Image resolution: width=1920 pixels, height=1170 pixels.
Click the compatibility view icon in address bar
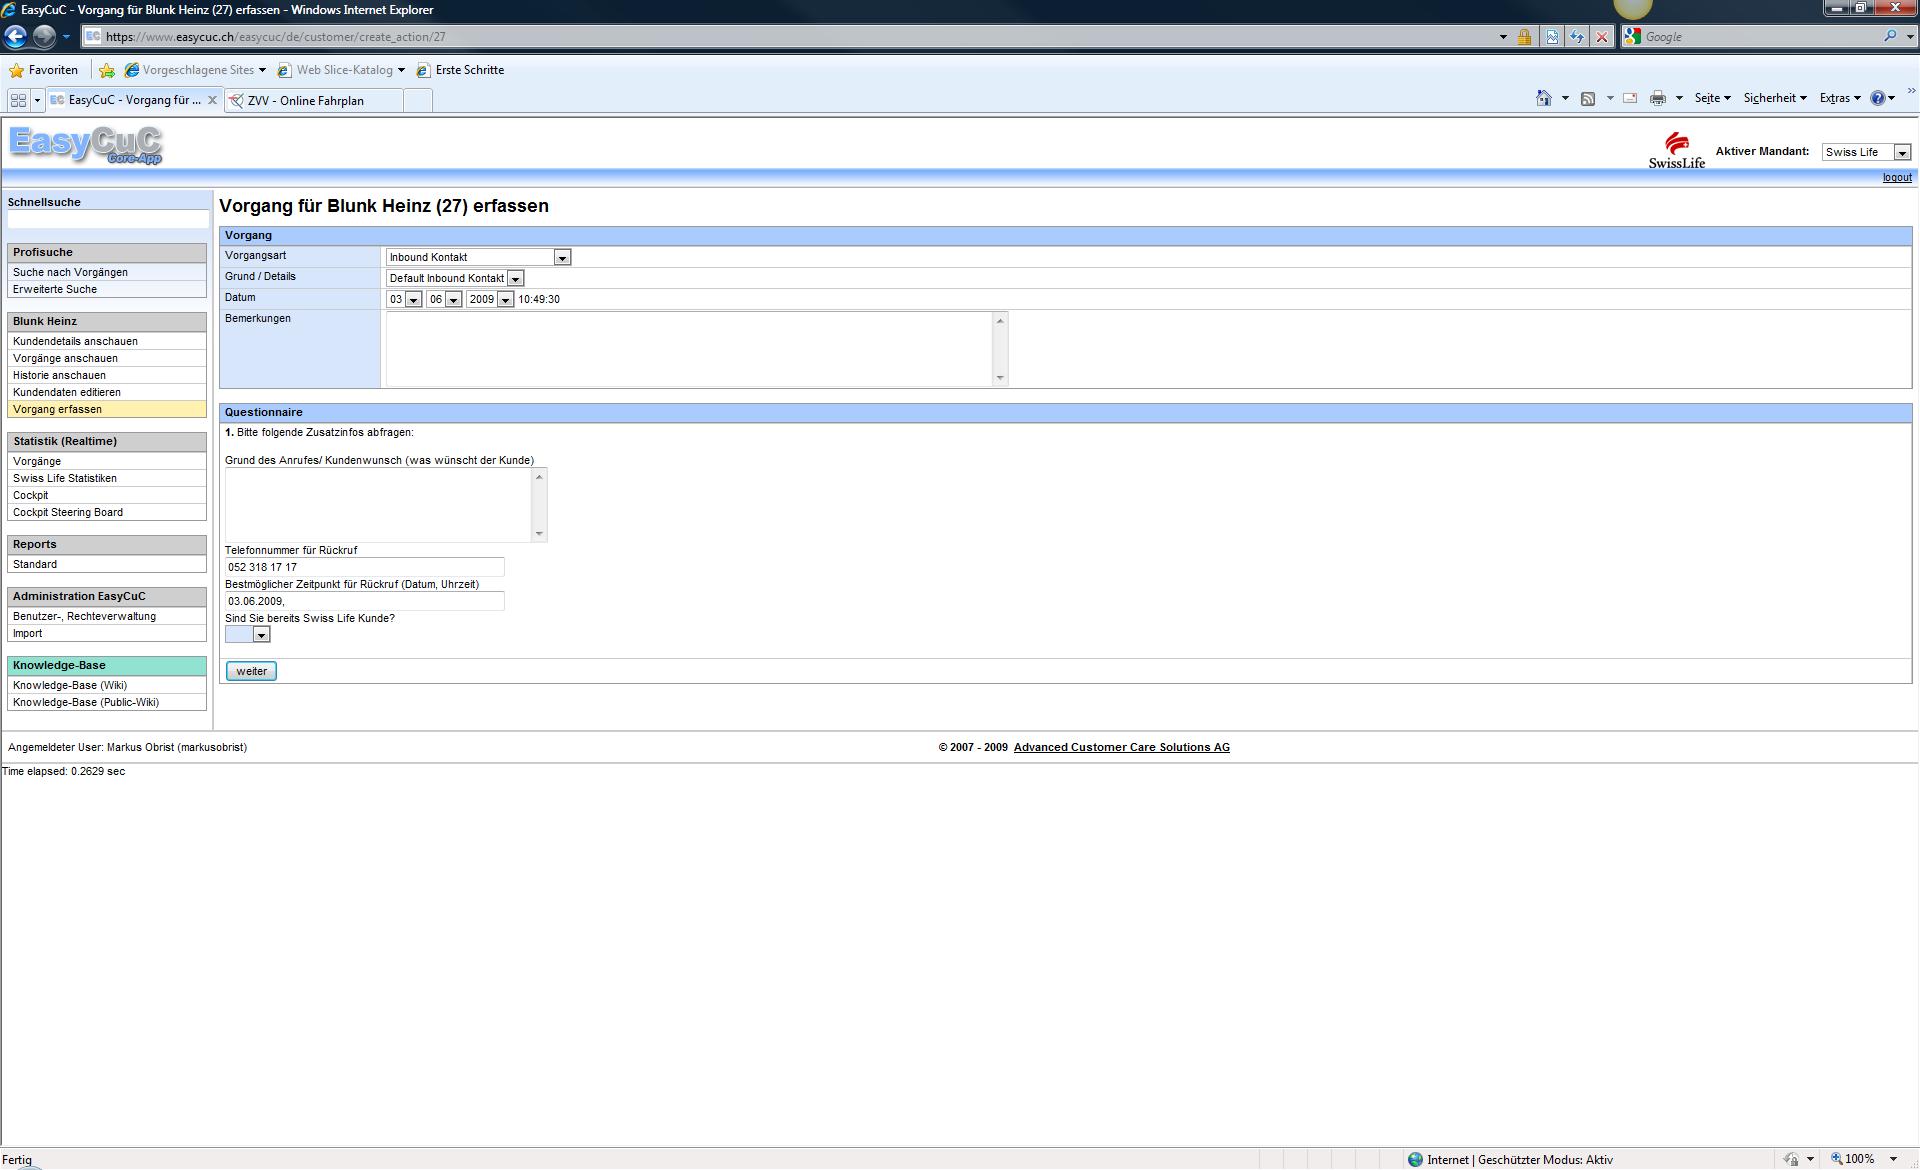(x=1552, y=37)
